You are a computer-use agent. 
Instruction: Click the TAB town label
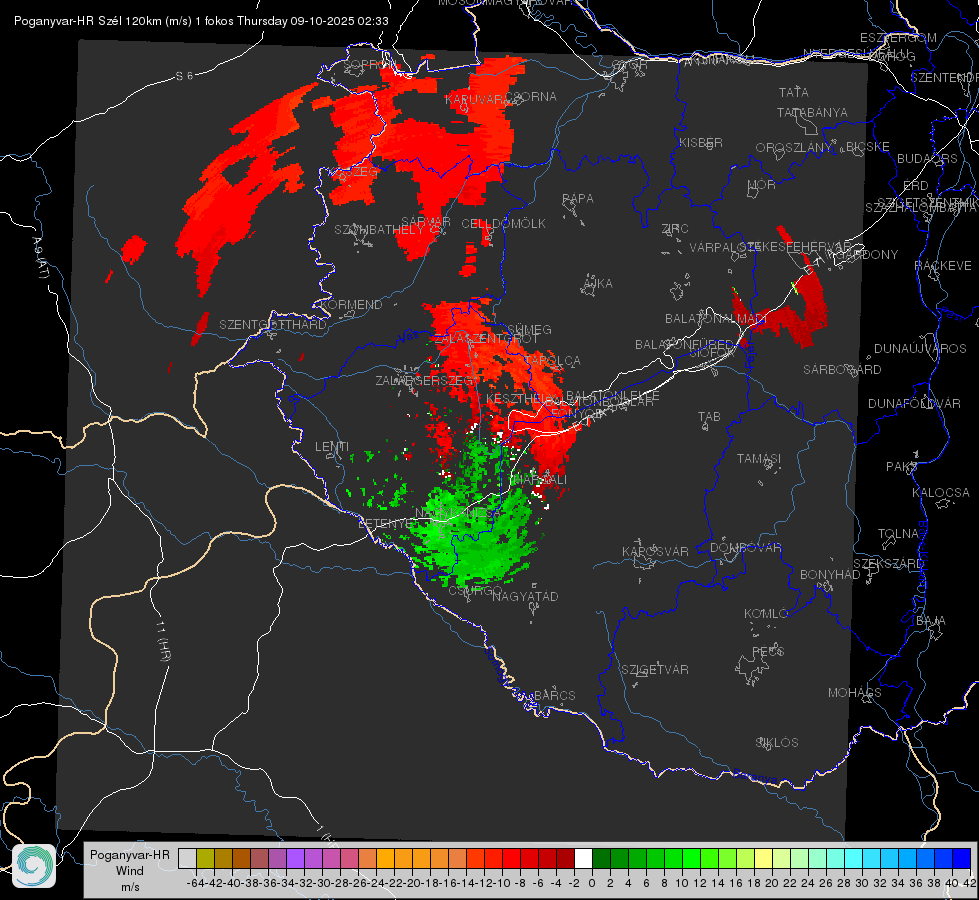[709, 417]
